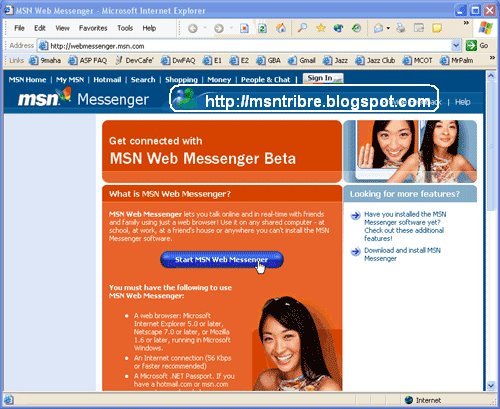500x409 pixels.
Task: Open the Back button history dropdown arrow
Action: coord(205,29)
